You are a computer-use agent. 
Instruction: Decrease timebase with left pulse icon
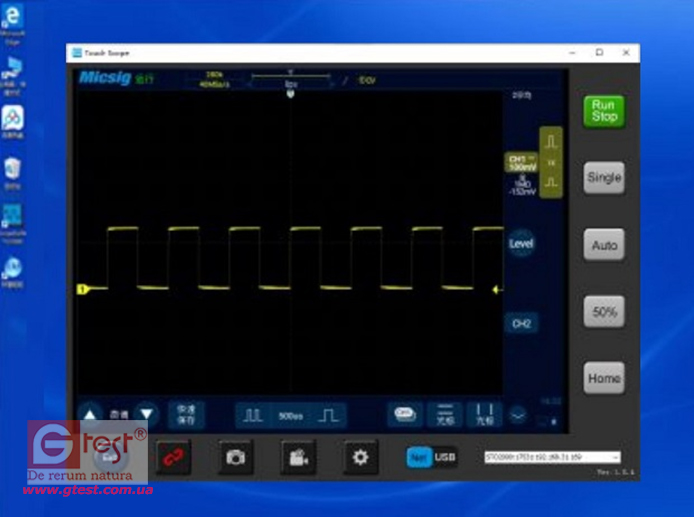point(253,414)
